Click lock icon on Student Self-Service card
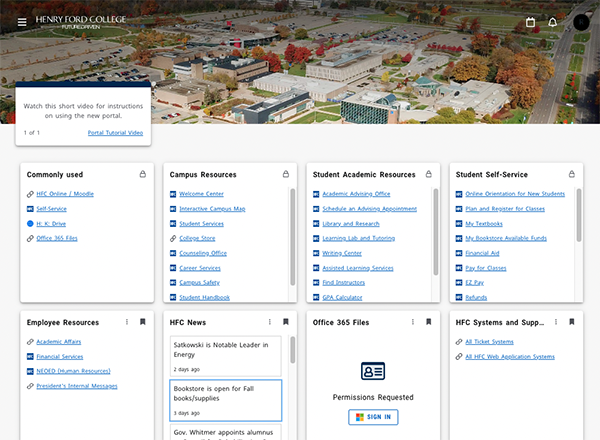 coord(572,174)
